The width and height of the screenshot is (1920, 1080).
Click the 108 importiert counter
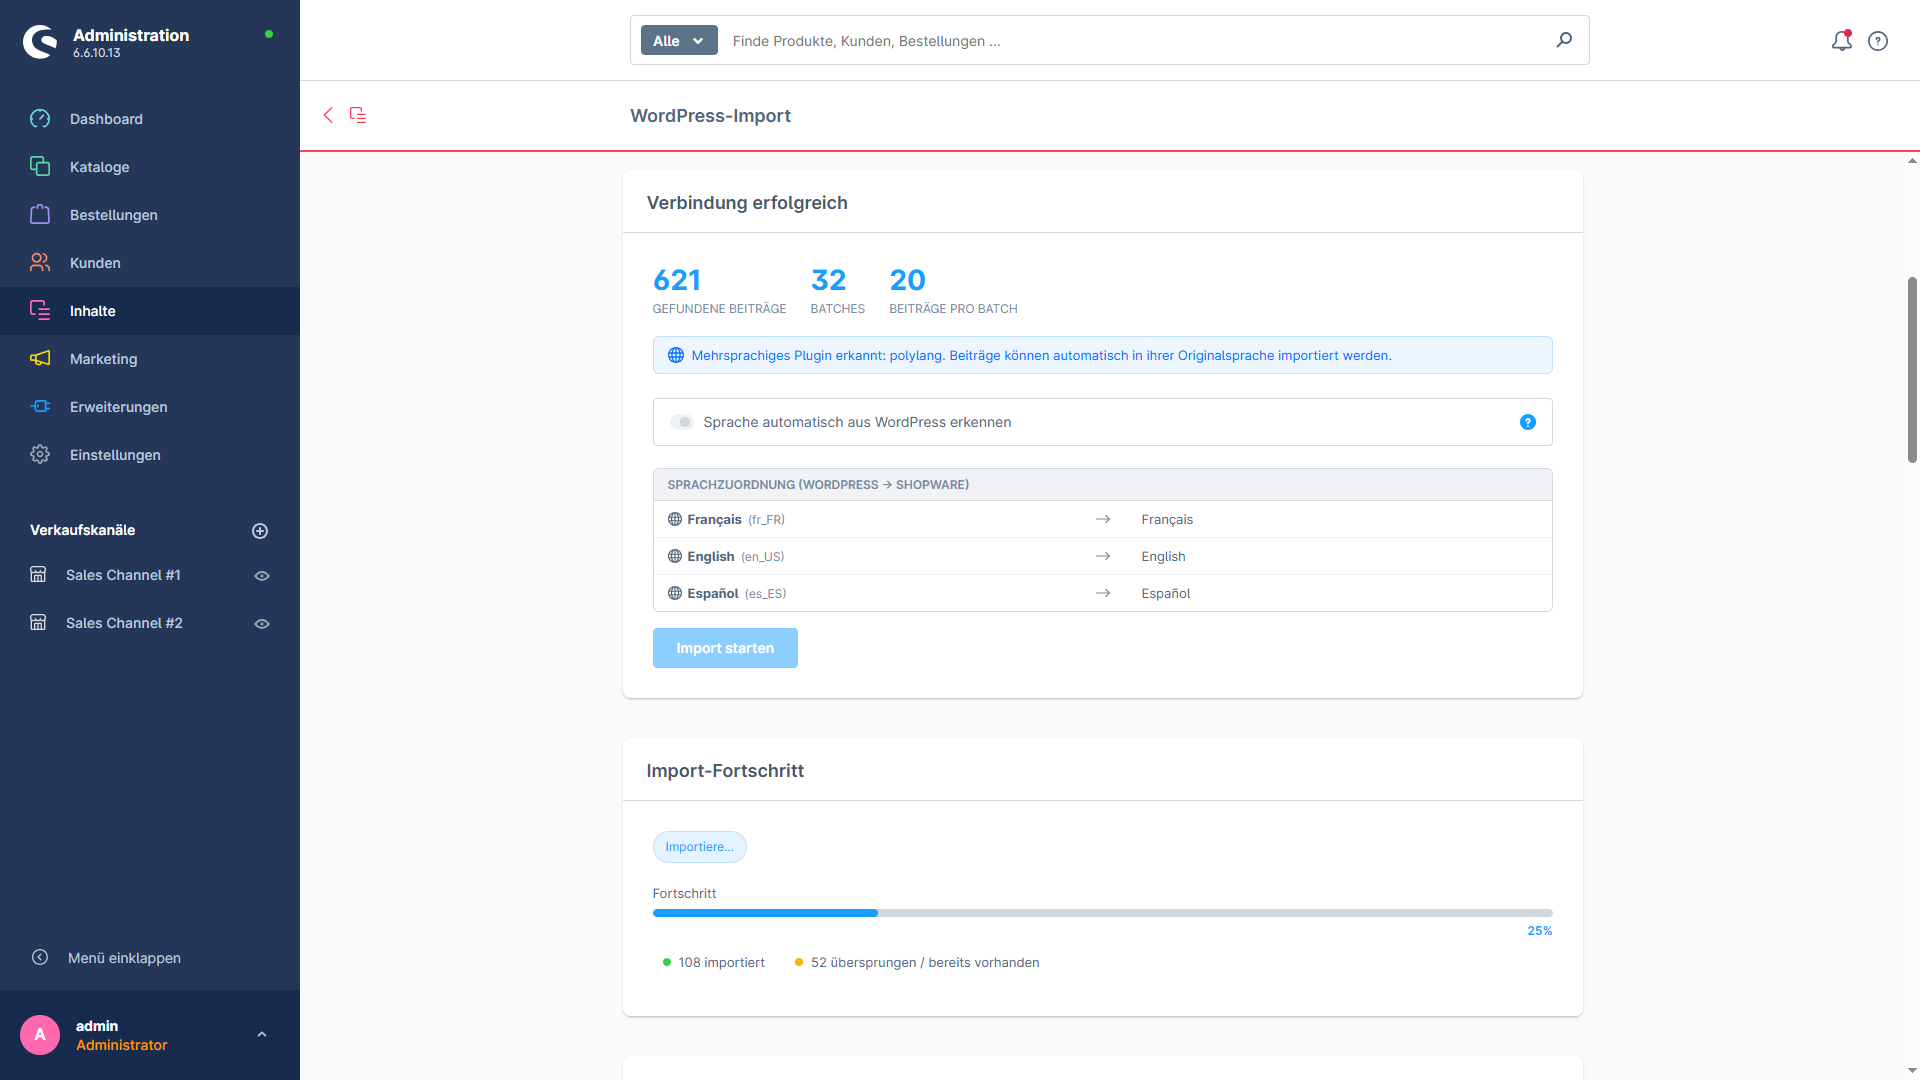click(x=714, y=962)
